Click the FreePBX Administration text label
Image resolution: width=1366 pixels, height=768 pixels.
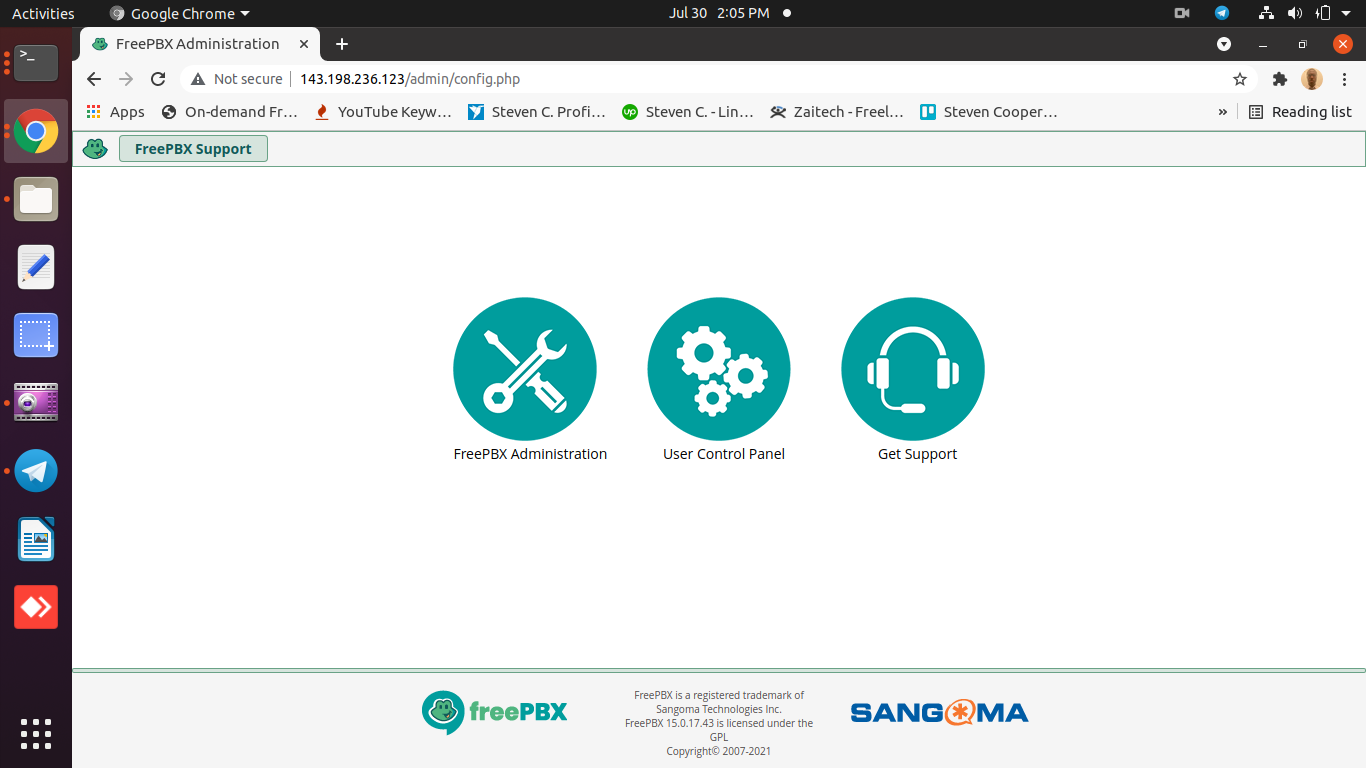[x=530, y=454]
